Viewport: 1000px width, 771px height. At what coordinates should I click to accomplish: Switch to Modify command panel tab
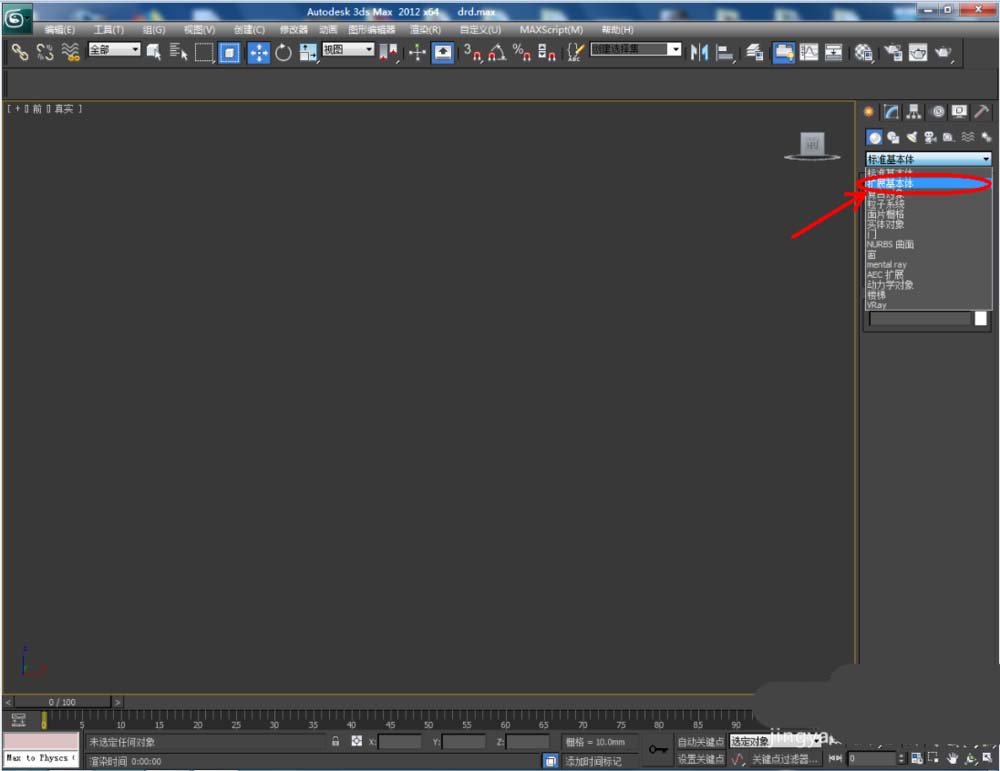pos(892,112)
